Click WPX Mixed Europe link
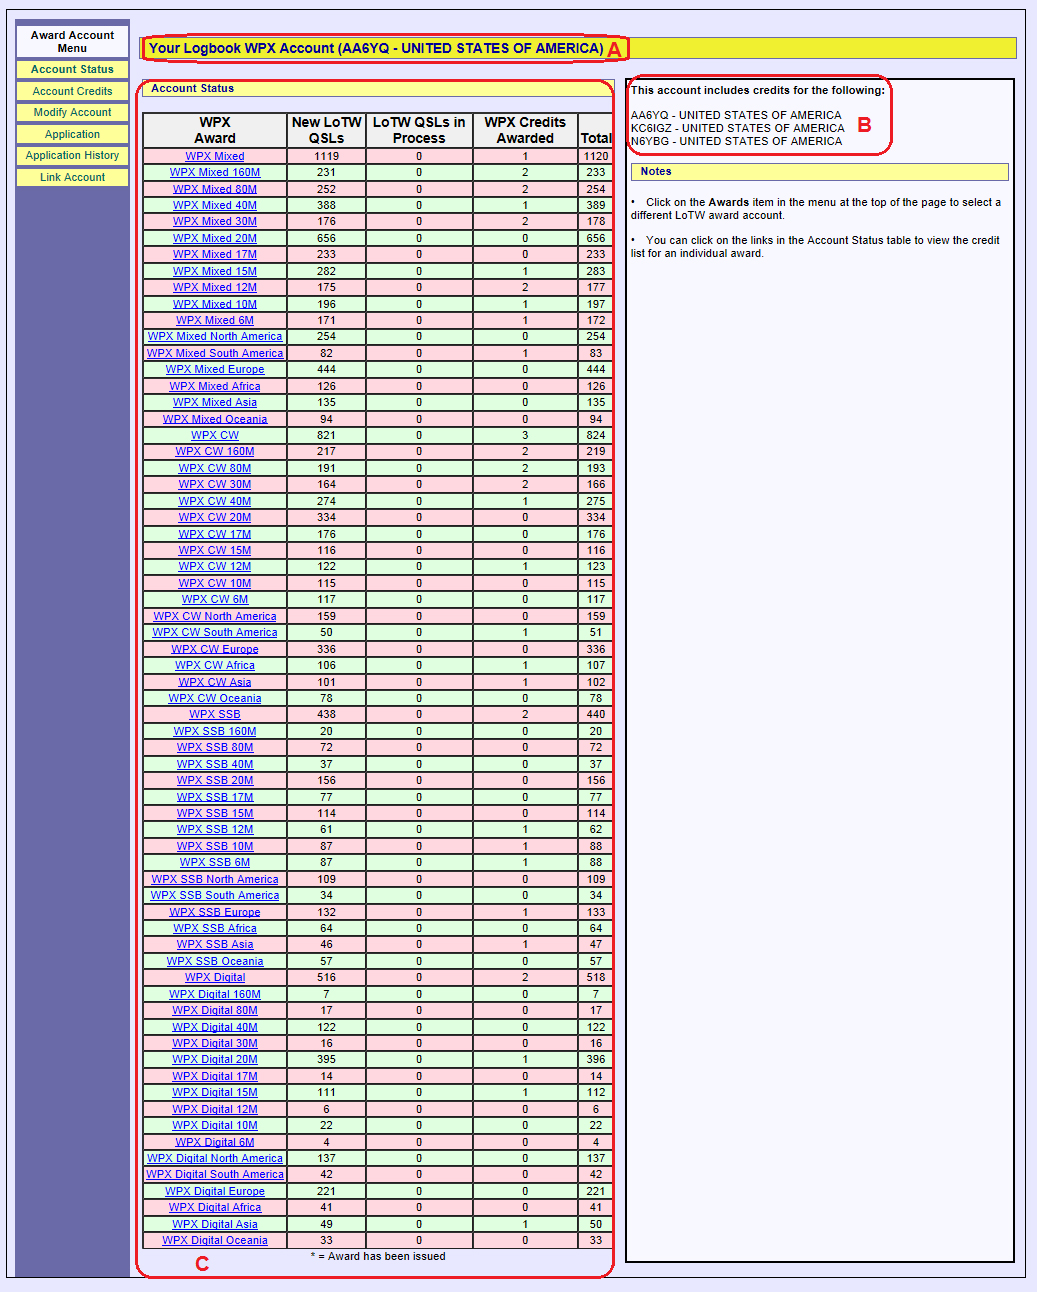This screenshot has width=1037, height=1292. click(x=215, y=370)
